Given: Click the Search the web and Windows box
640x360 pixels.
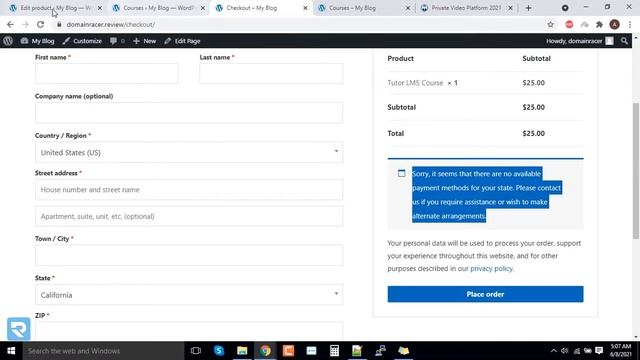Looking at the screenshot, I should point(103,351).
